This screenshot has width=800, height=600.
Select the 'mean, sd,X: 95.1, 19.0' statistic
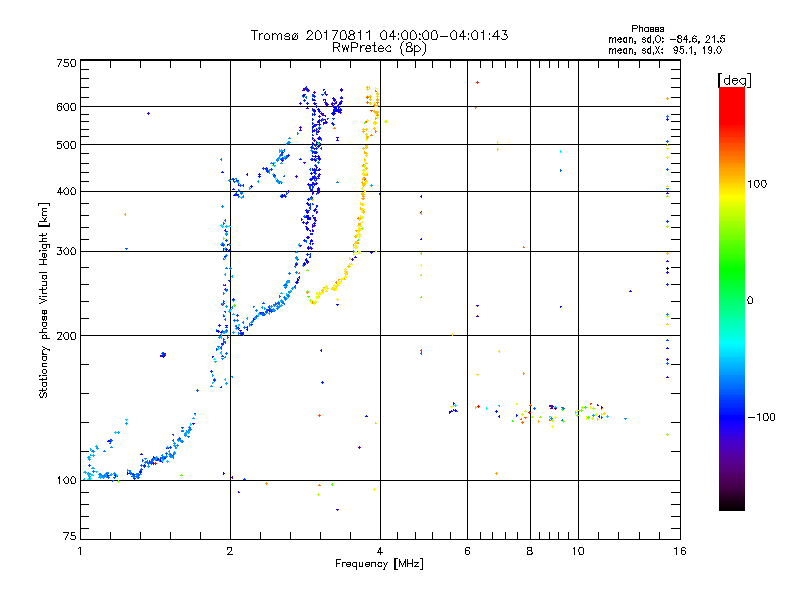[x=665, y=50]
